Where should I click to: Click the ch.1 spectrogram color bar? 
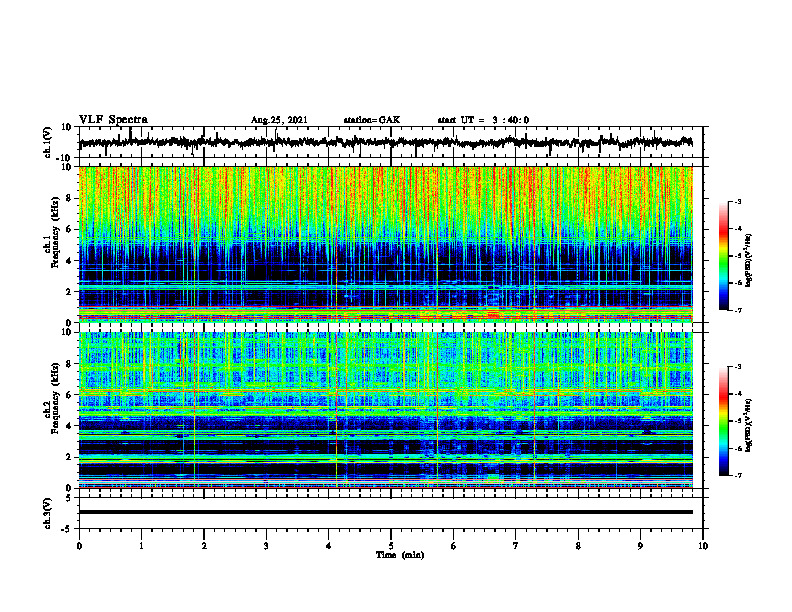[x=724, y=256]
